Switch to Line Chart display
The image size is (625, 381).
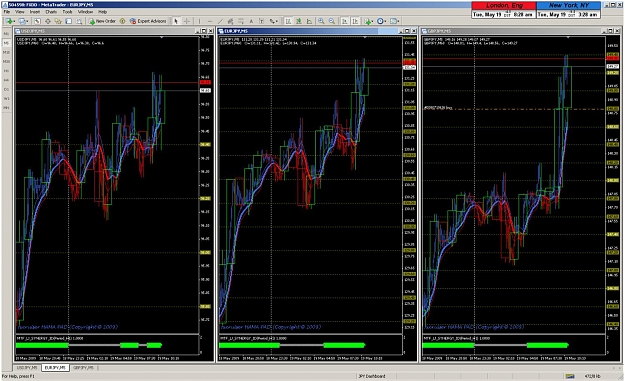309,21
